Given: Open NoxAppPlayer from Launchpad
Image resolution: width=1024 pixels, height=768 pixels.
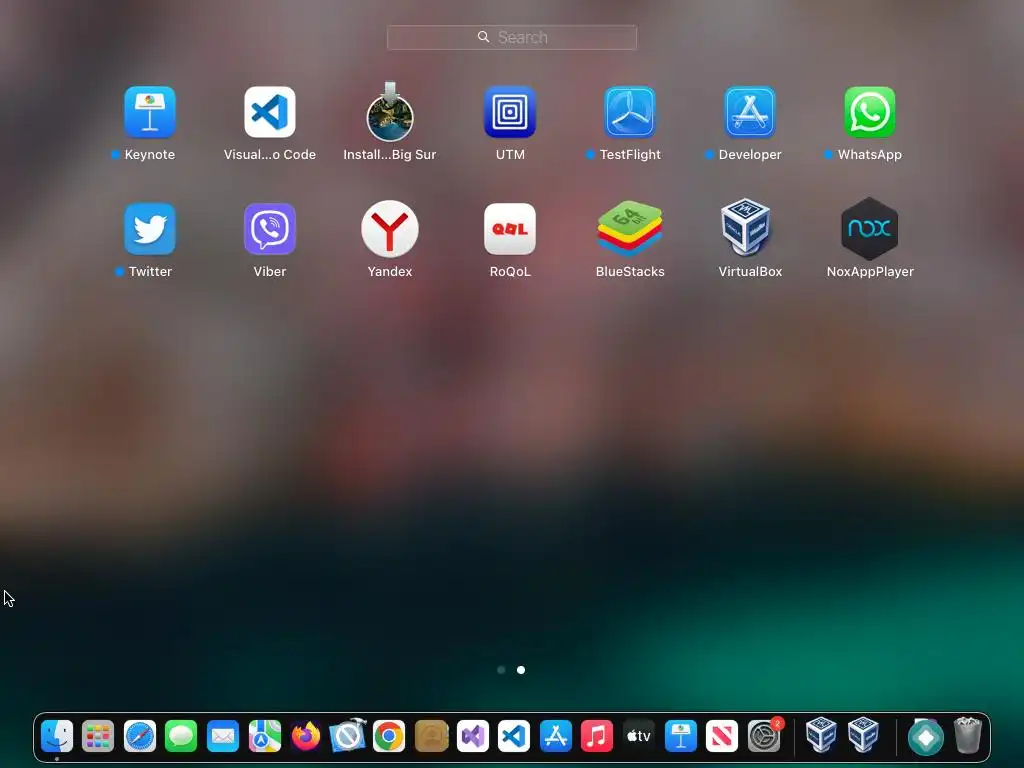Looking at the screenshot, I should click(870, 229).
